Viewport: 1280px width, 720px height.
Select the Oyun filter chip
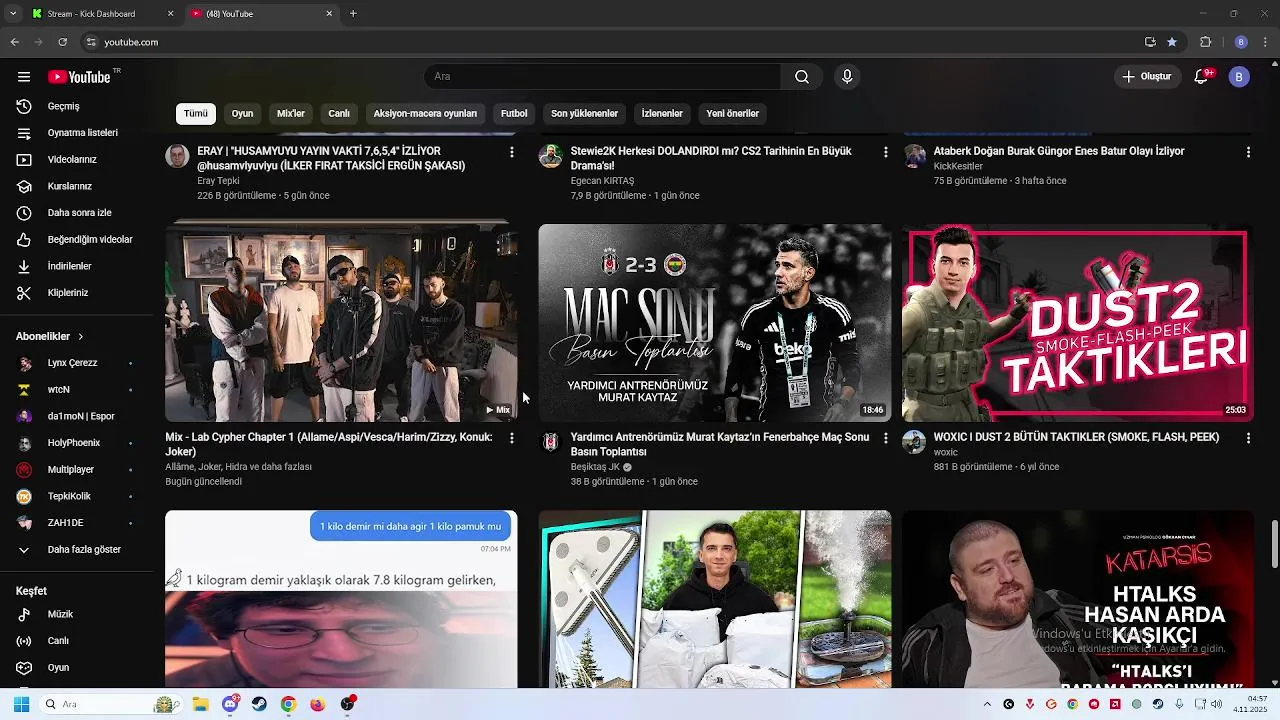243,114
